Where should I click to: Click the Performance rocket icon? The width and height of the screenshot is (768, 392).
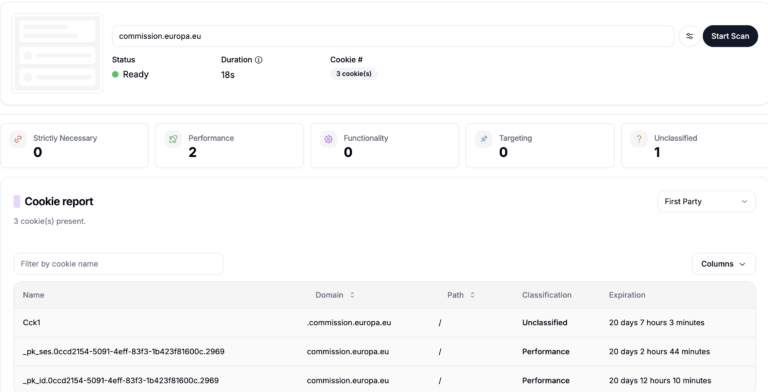pos(173,139)
